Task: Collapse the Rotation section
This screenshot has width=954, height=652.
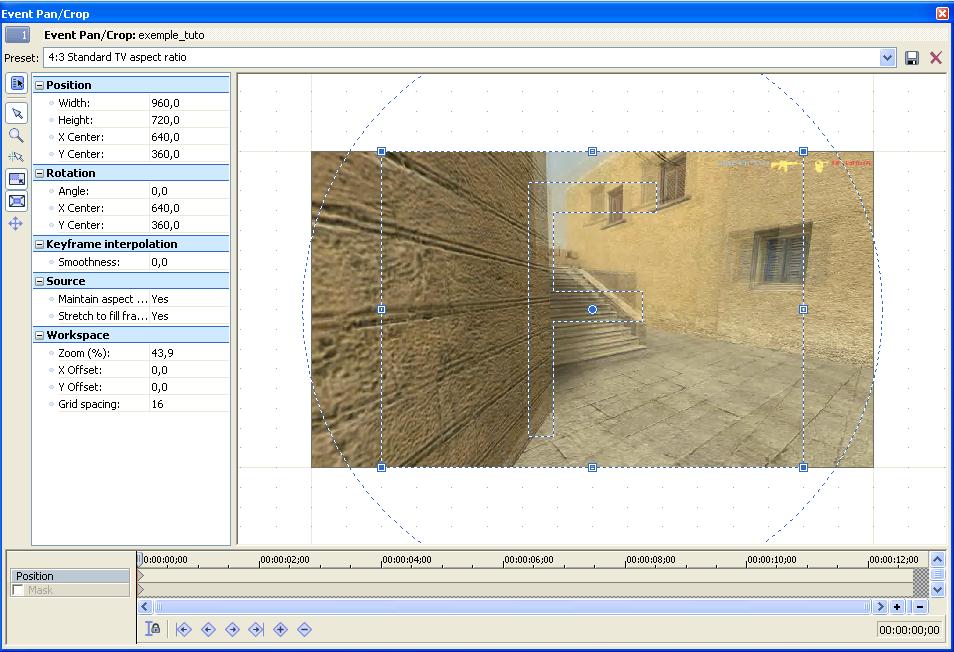Action: tap(40, 173)
